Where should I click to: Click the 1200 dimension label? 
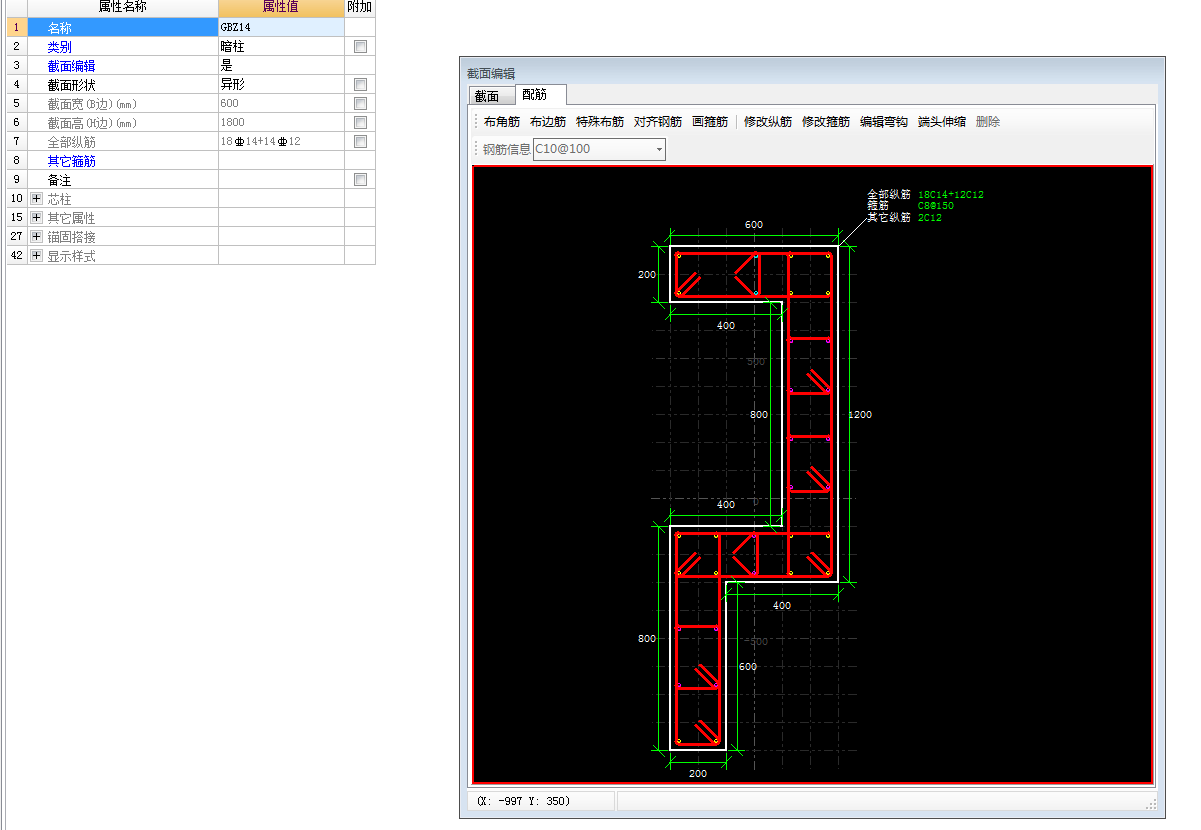[860, 414]
